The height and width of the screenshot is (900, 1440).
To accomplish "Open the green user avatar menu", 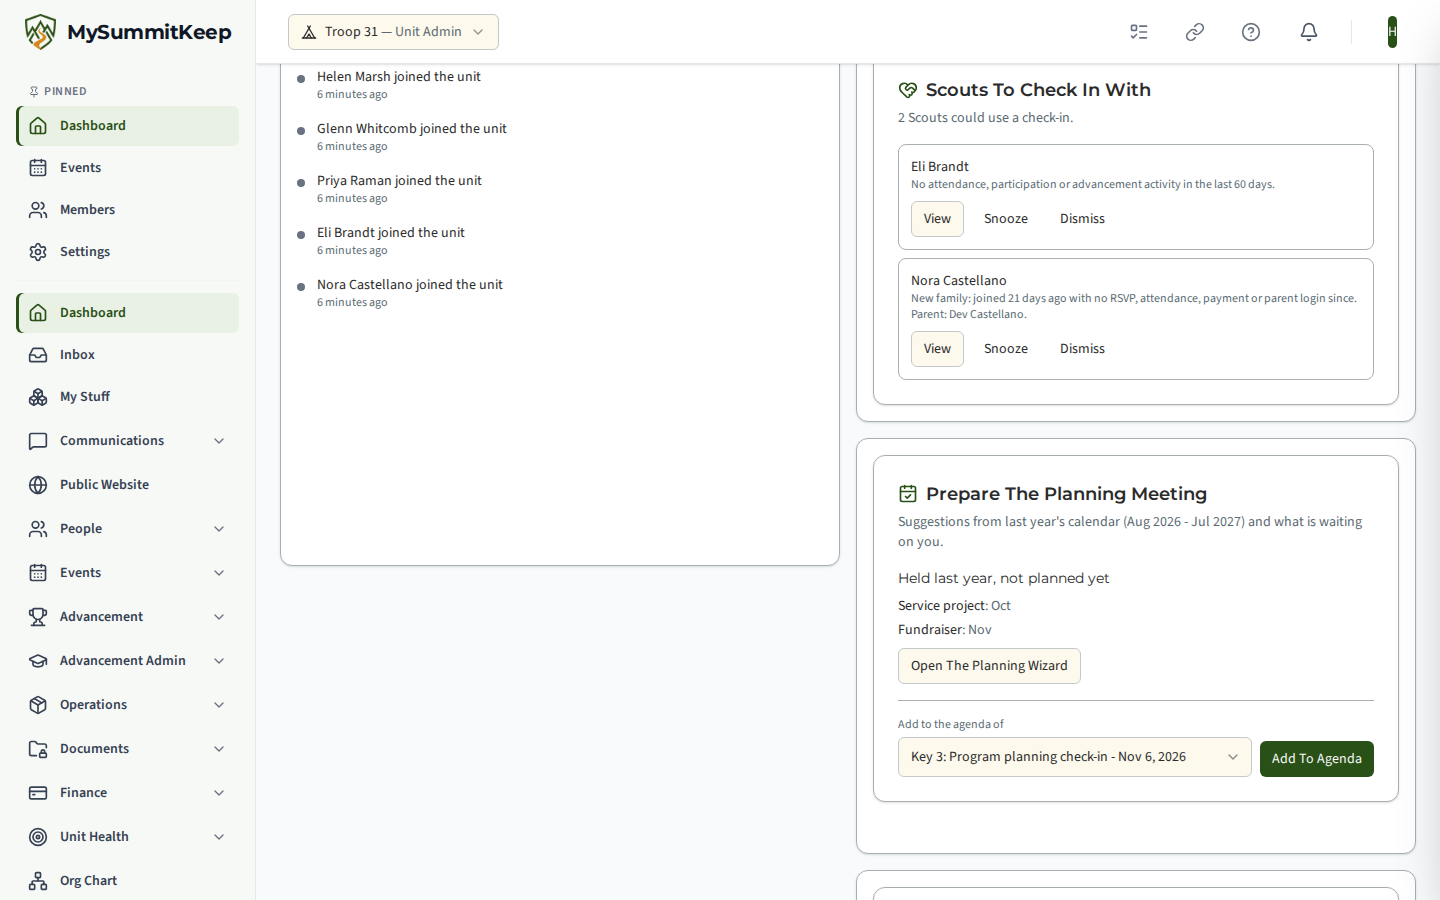I will pos(1392,32).
